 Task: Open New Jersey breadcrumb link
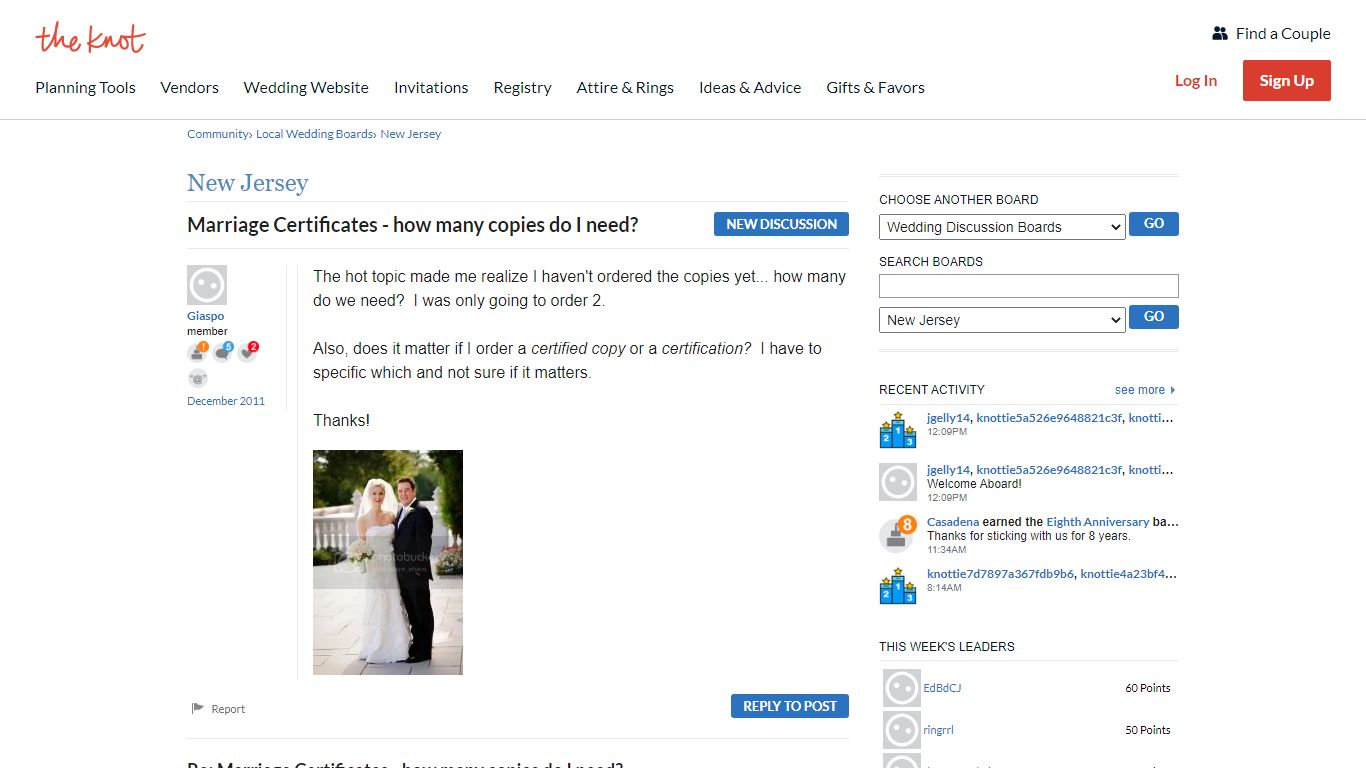point(410,134)
